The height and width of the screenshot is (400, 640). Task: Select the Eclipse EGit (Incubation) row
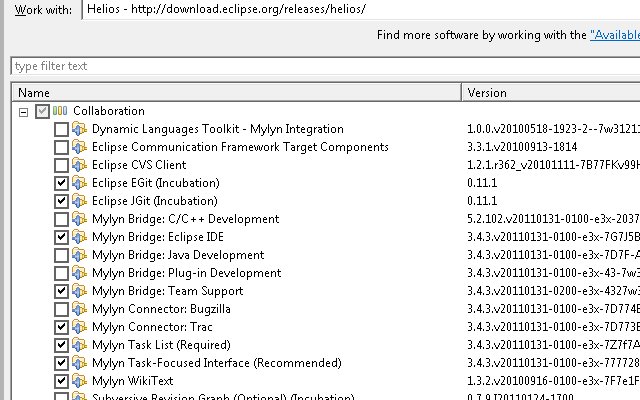[x=156, y=183]
